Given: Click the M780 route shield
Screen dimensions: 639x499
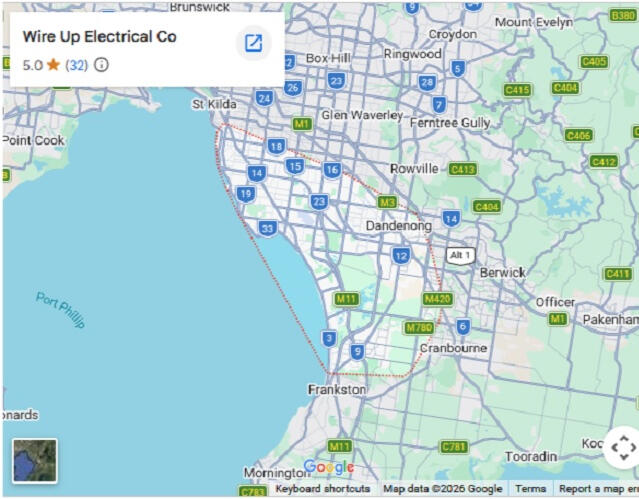Looking at the screenshot, I should pos(418,327).
